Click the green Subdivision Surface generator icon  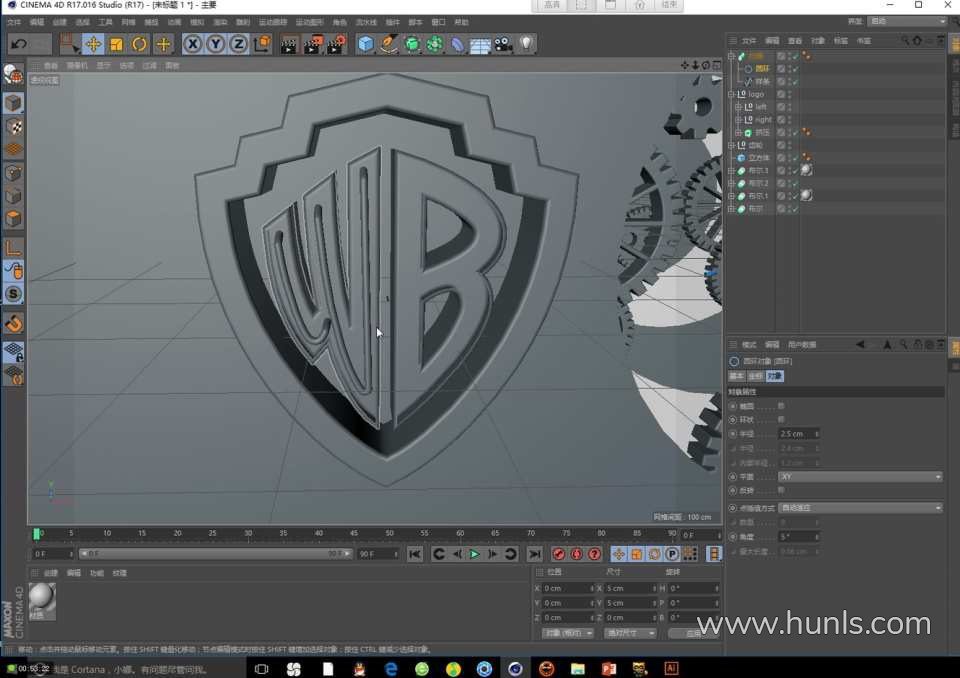412,44
